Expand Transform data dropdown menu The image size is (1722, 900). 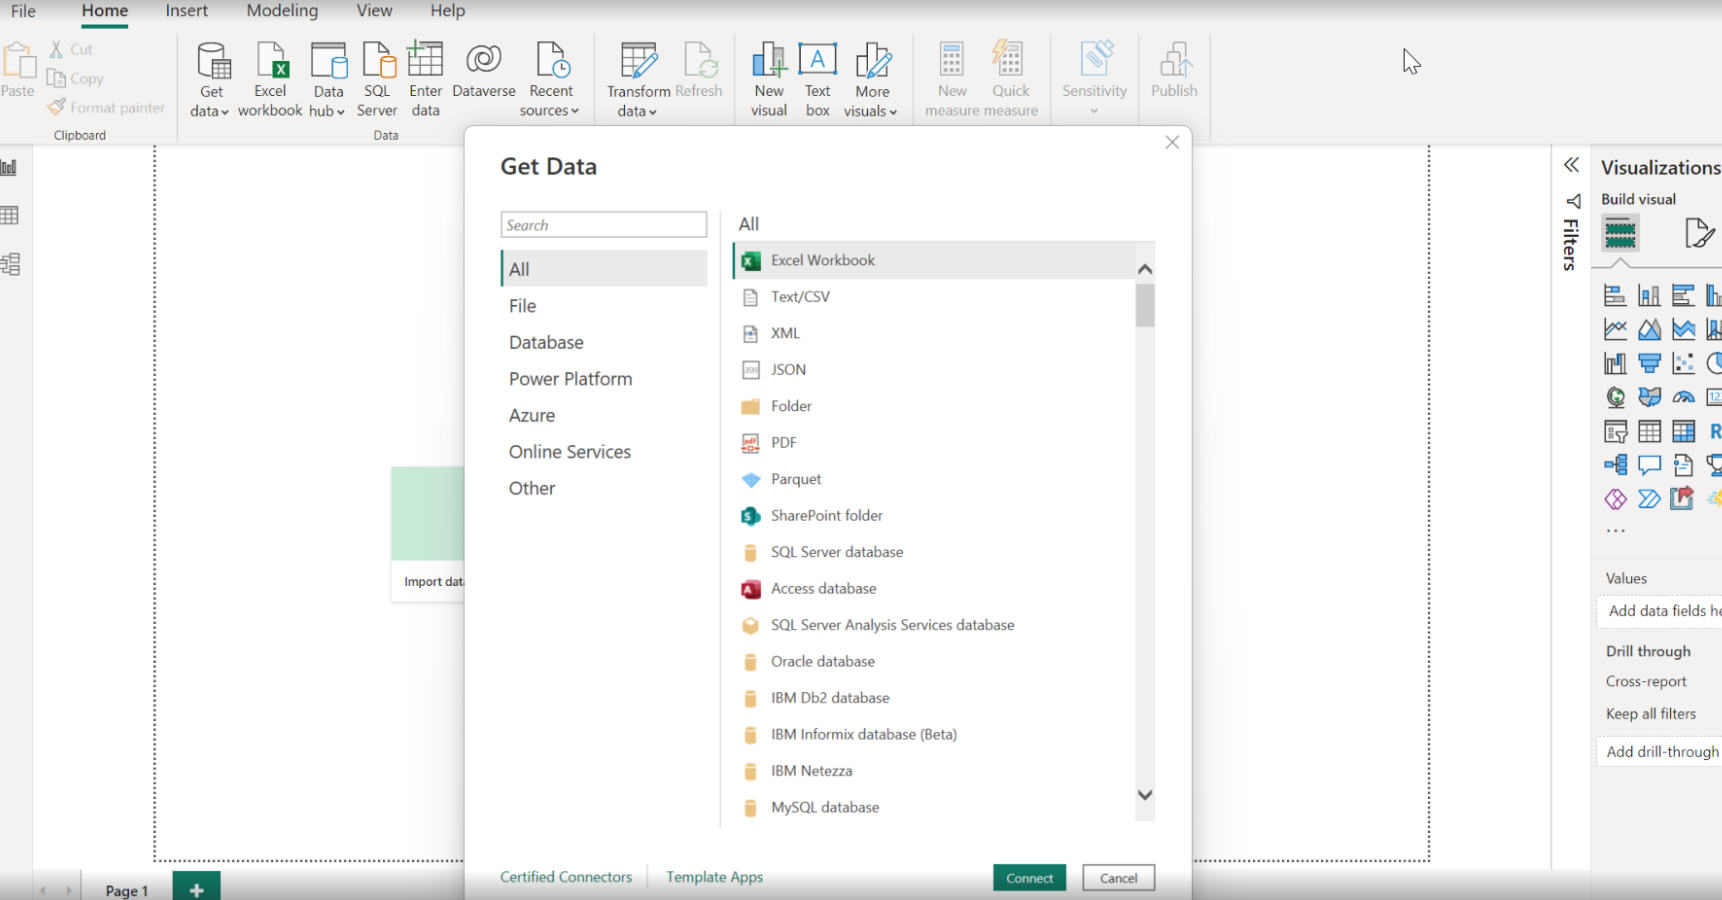click(x=637, y=111)
